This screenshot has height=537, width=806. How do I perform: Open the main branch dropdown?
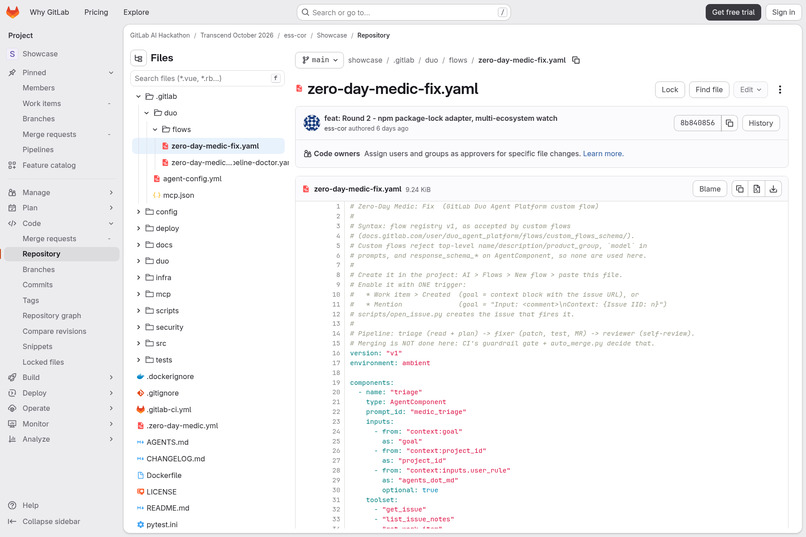pyautogui.click(x=320, y=60)
